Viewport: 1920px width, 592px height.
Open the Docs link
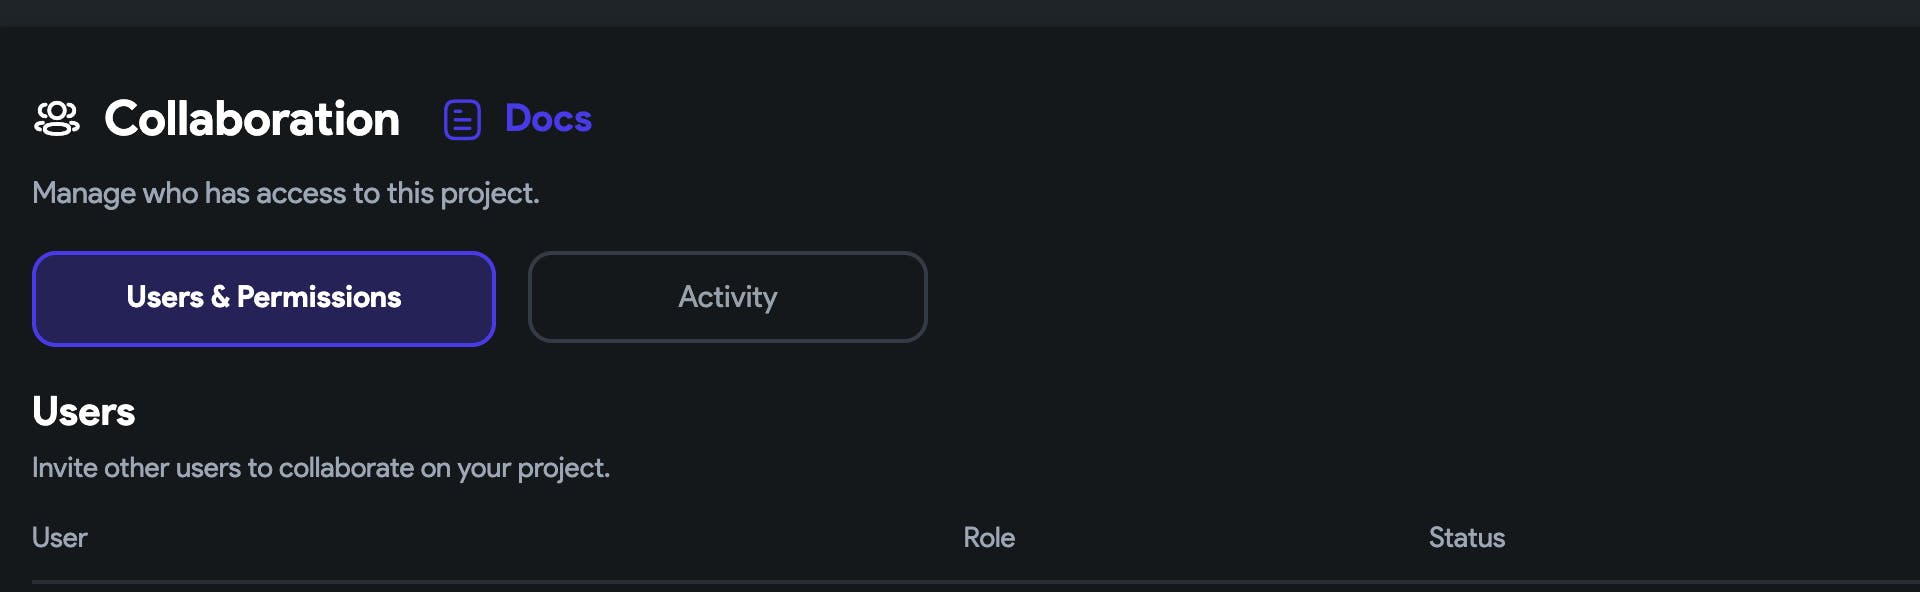tap(548, 119)
